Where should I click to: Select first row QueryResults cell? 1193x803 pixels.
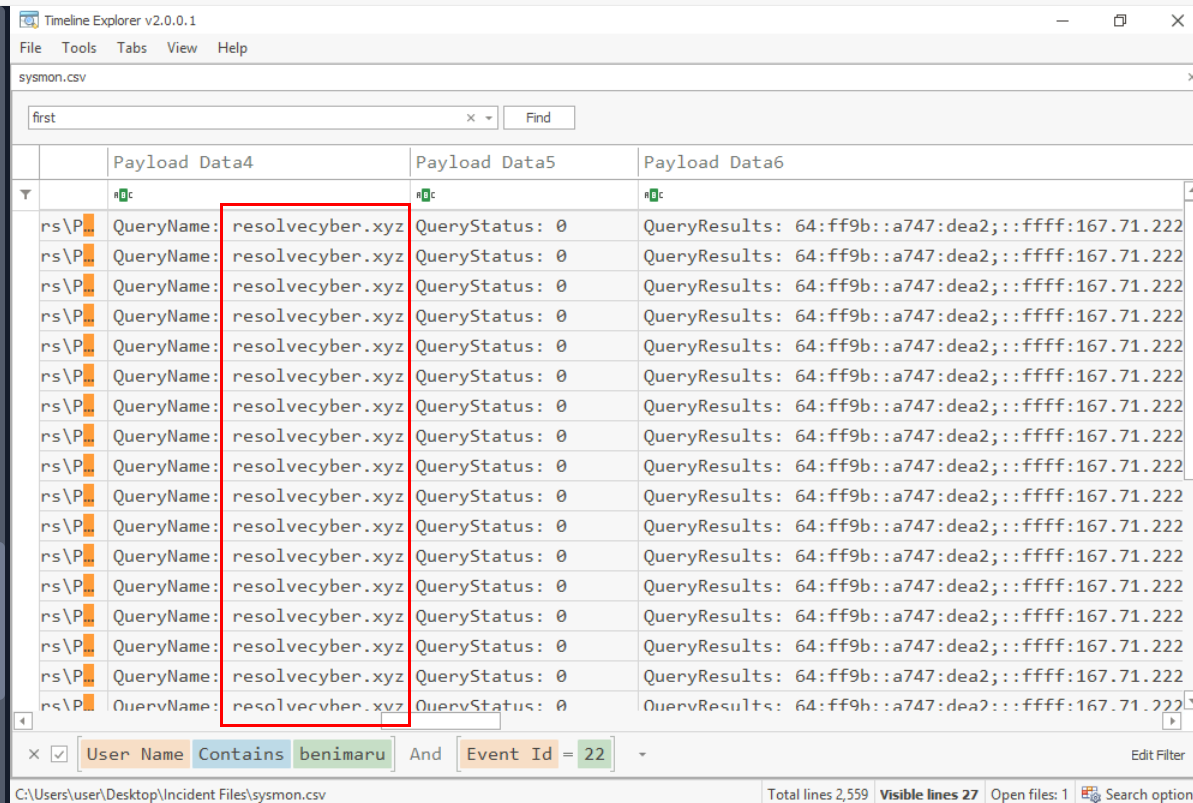tap(911, 226)
